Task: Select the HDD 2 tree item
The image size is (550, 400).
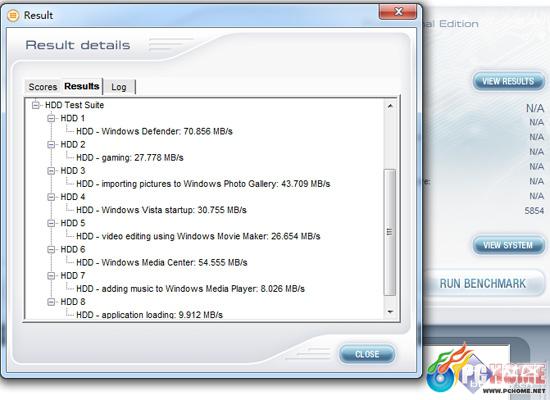Action: pos(73,145)
